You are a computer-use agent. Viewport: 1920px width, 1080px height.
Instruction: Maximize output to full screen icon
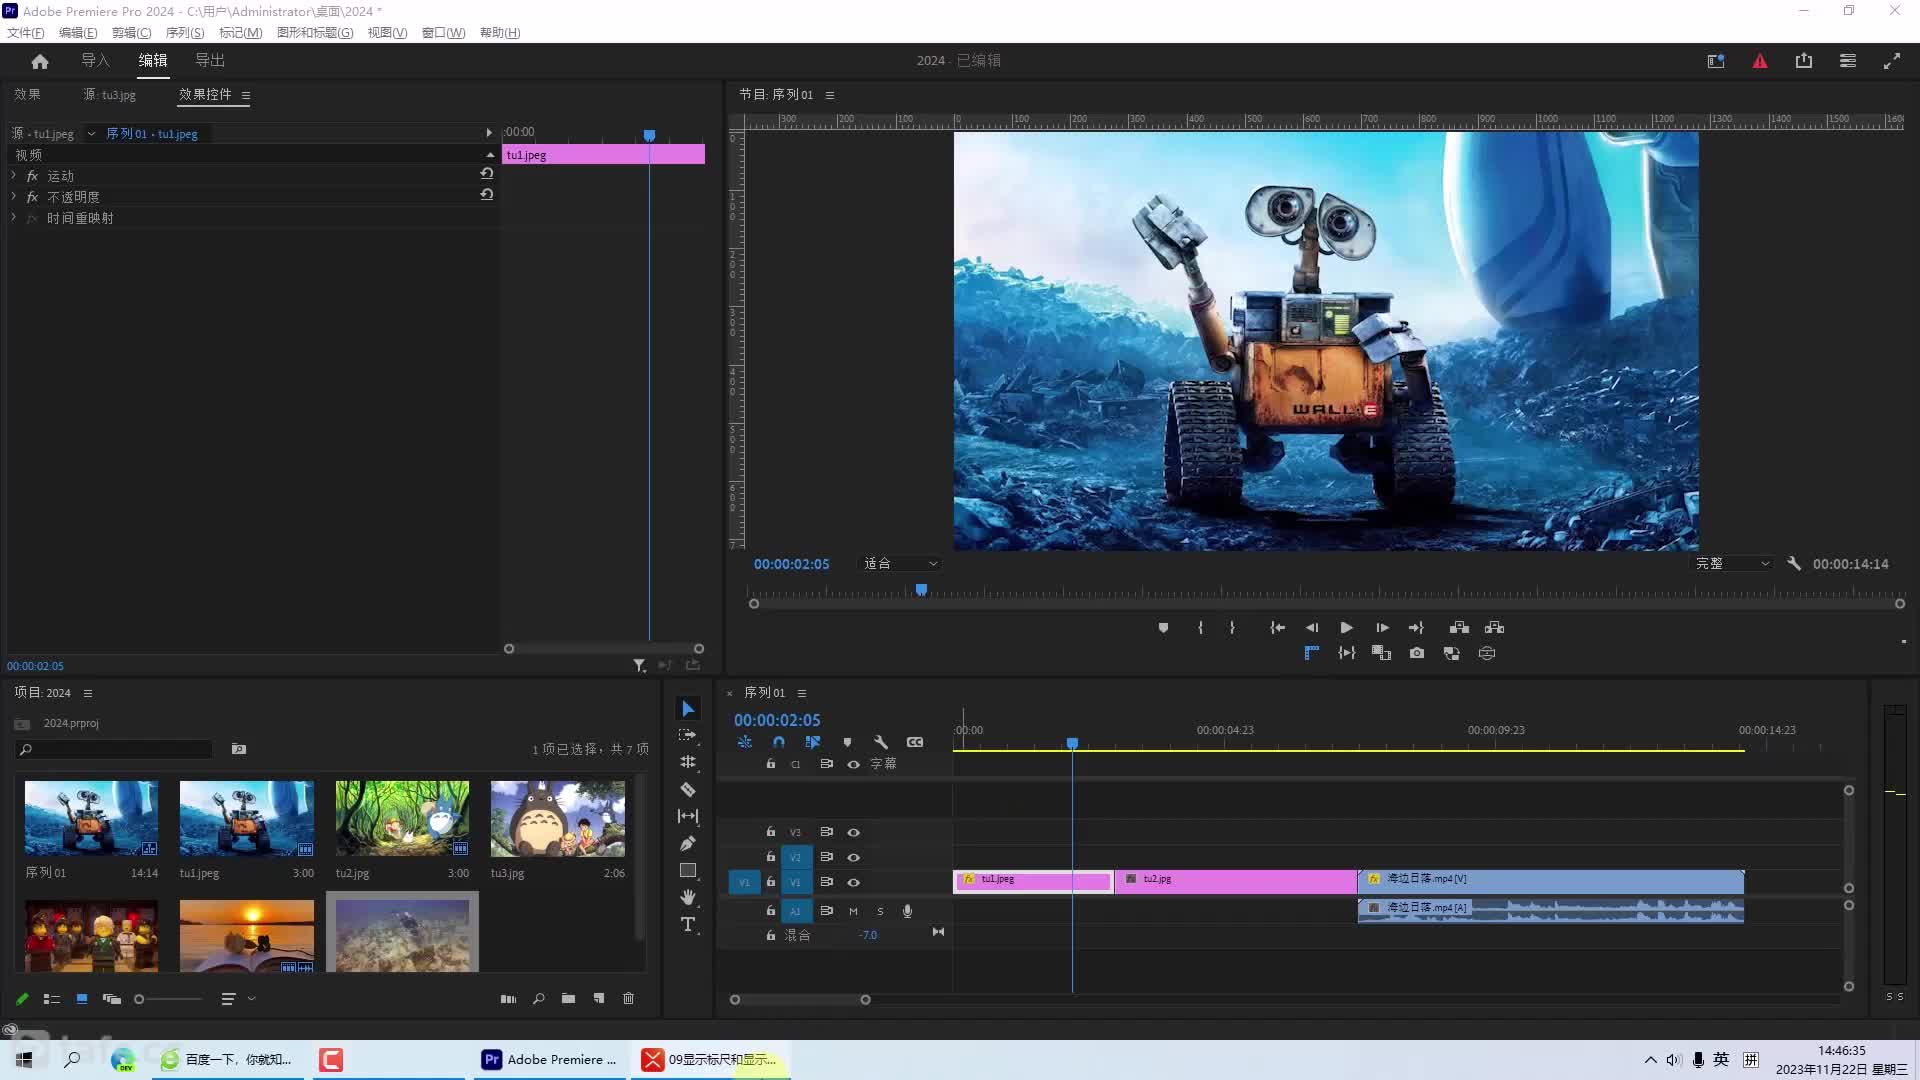tap(1892, 61)
